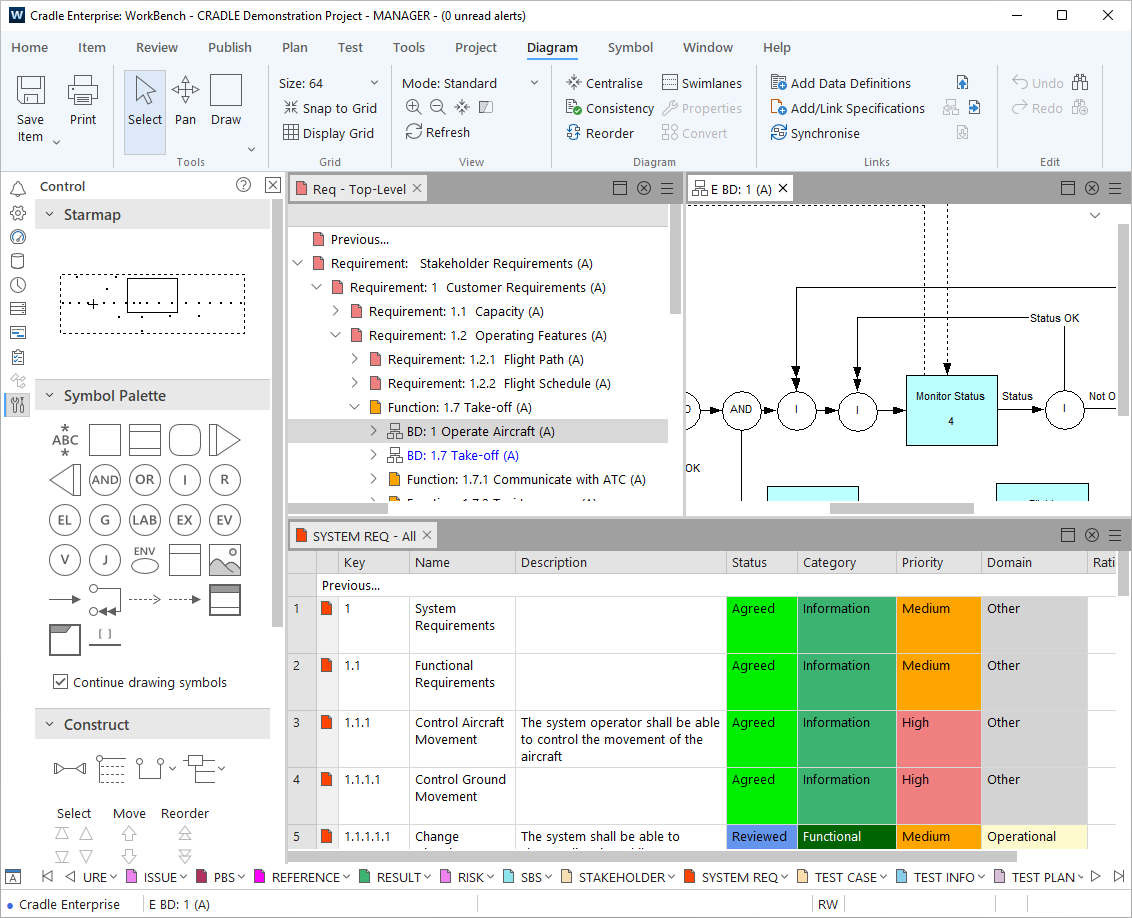Pick the ABC text symbol in palette
Viewport: 1132px width, 918px height.
(65, 440)
